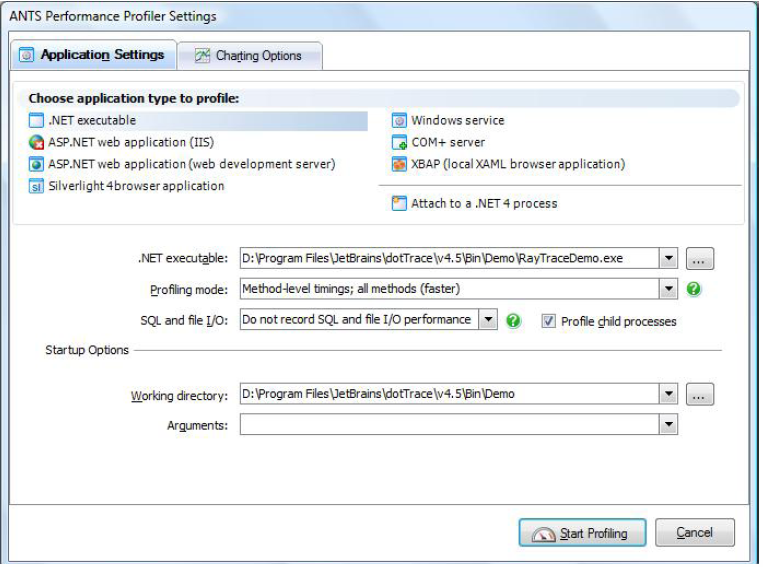Toggle the Profile child processes checkbox
763x567 pixels.
point(548,321)
